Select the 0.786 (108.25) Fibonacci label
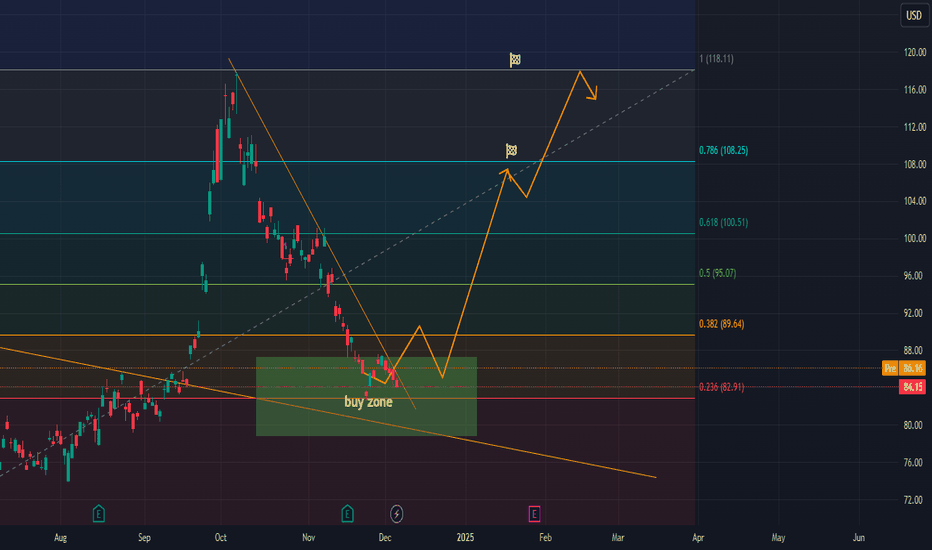 pos(723,150)
